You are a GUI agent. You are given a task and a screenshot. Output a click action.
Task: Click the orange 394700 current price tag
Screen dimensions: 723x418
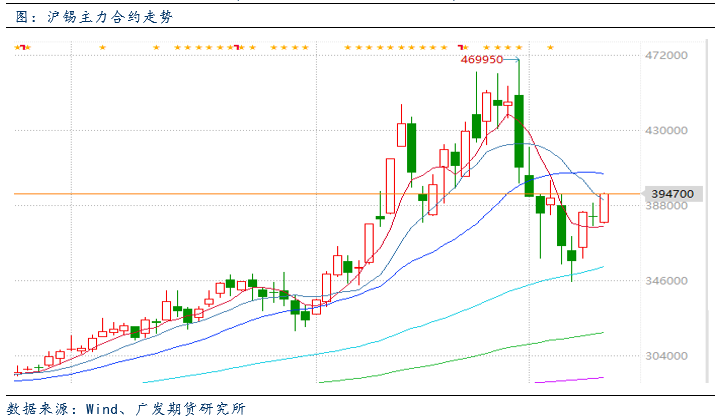(672, 193)
